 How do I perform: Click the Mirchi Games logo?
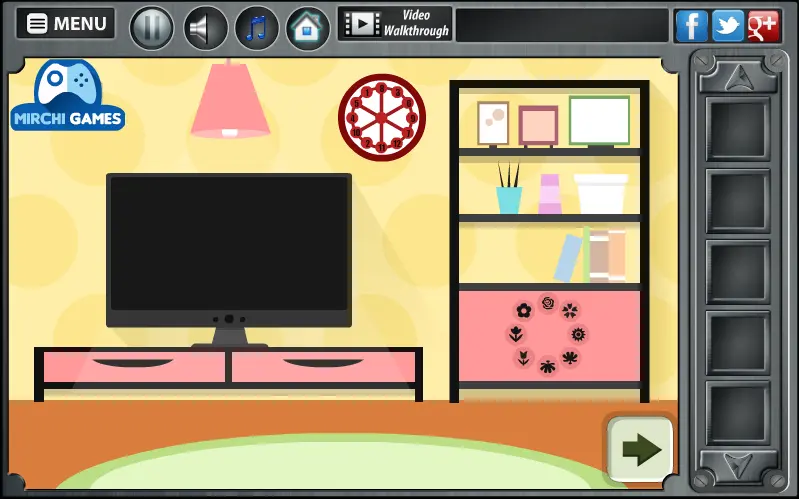(68, 95)
